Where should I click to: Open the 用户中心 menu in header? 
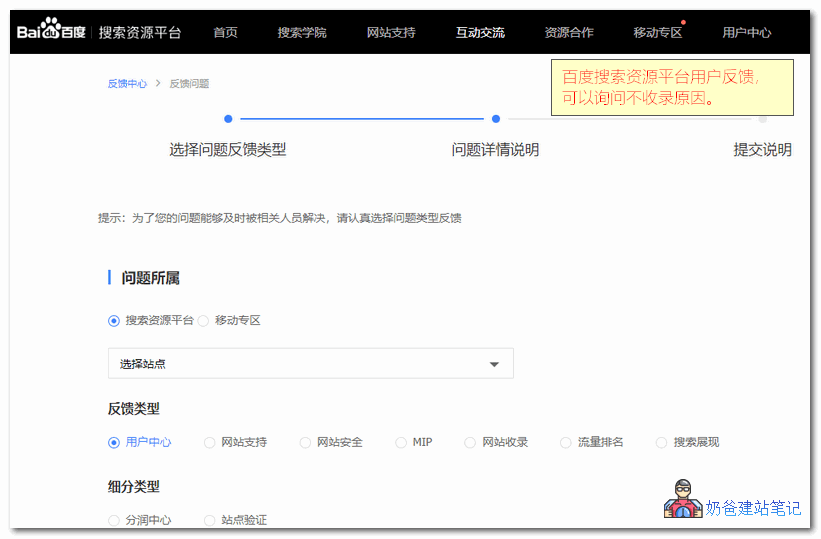tap(747, 32)
